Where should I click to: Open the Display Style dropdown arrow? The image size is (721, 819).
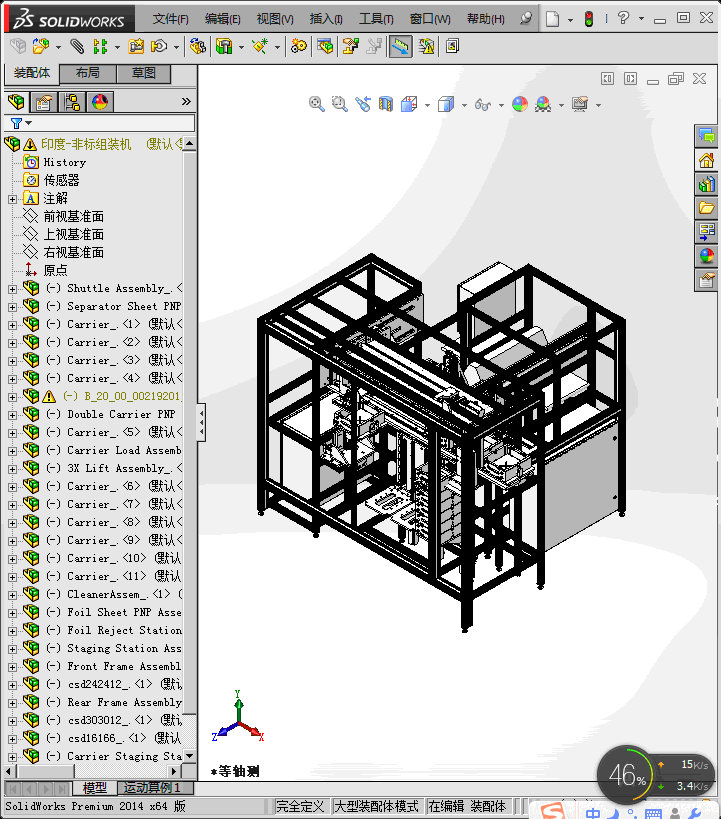point(464,105)
